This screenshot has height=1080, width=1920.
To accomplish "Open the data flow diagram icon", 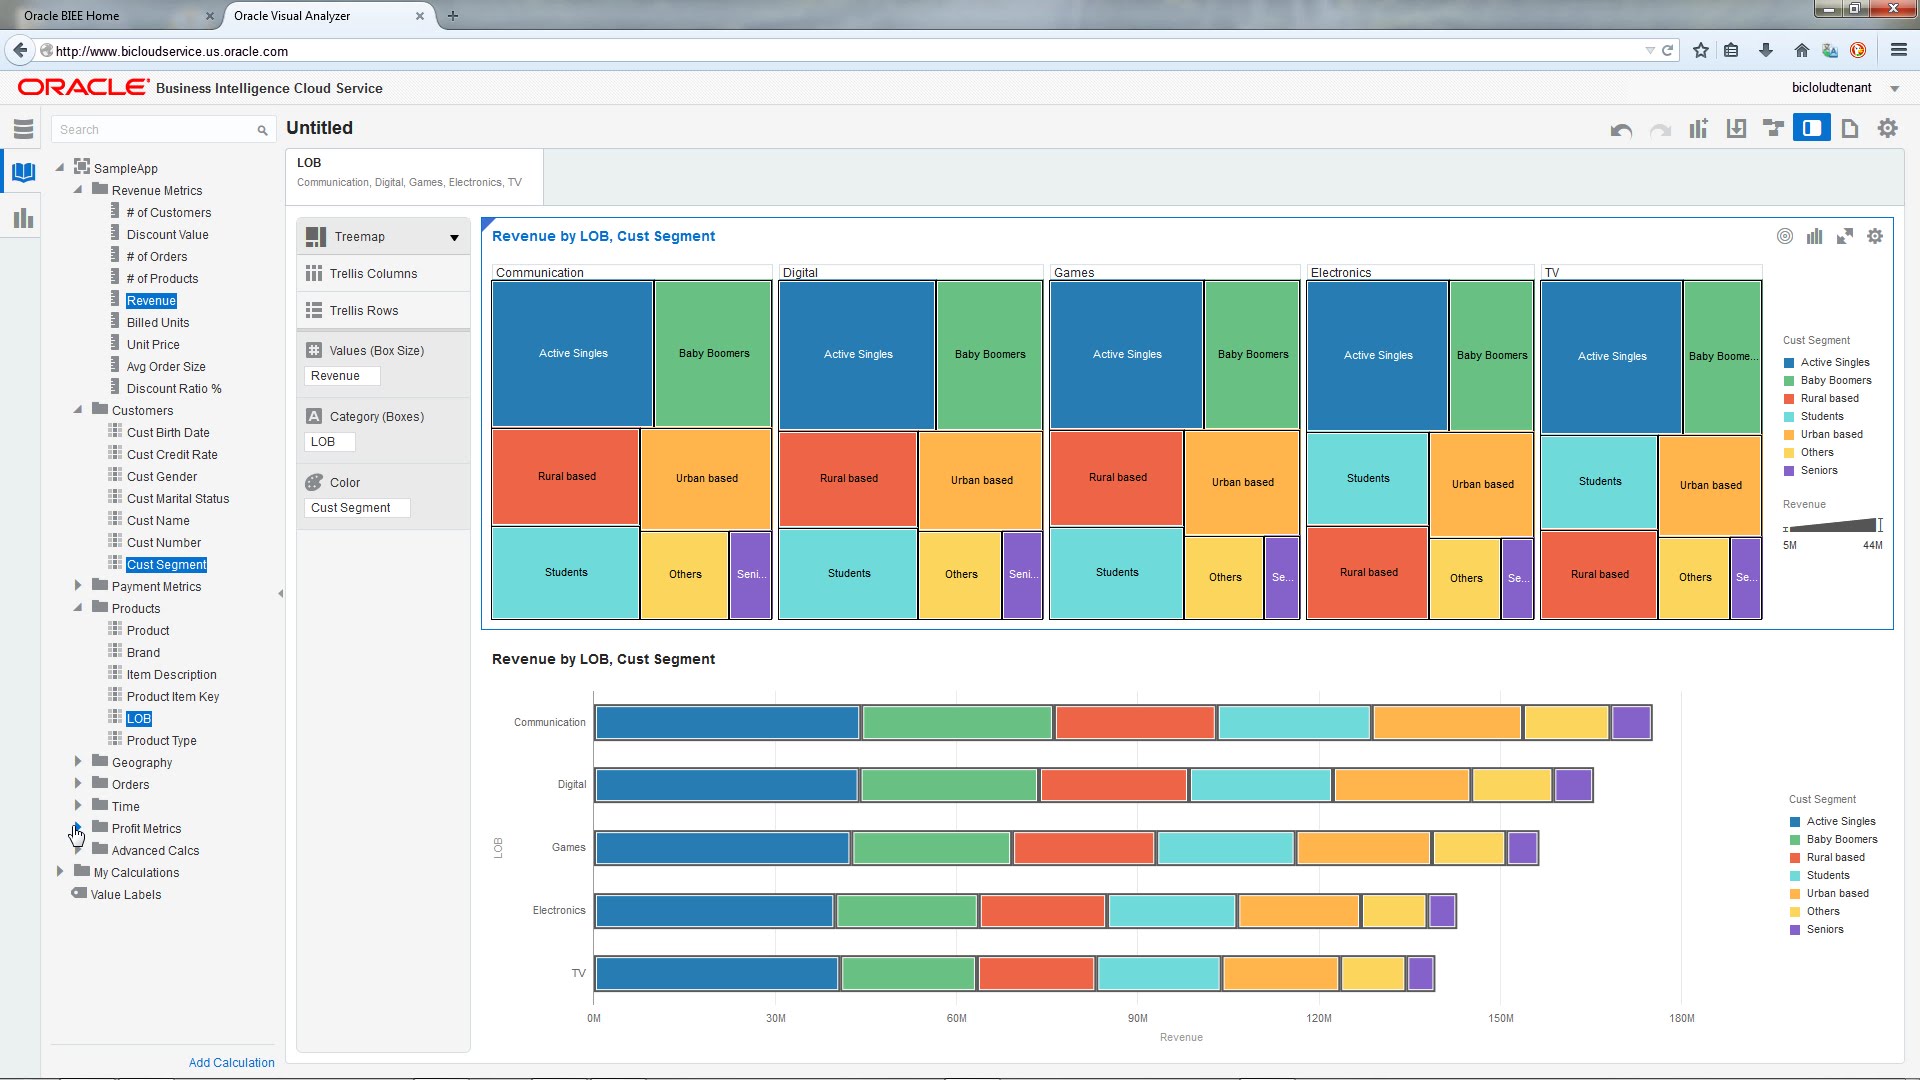I will tap(1773, 129).
